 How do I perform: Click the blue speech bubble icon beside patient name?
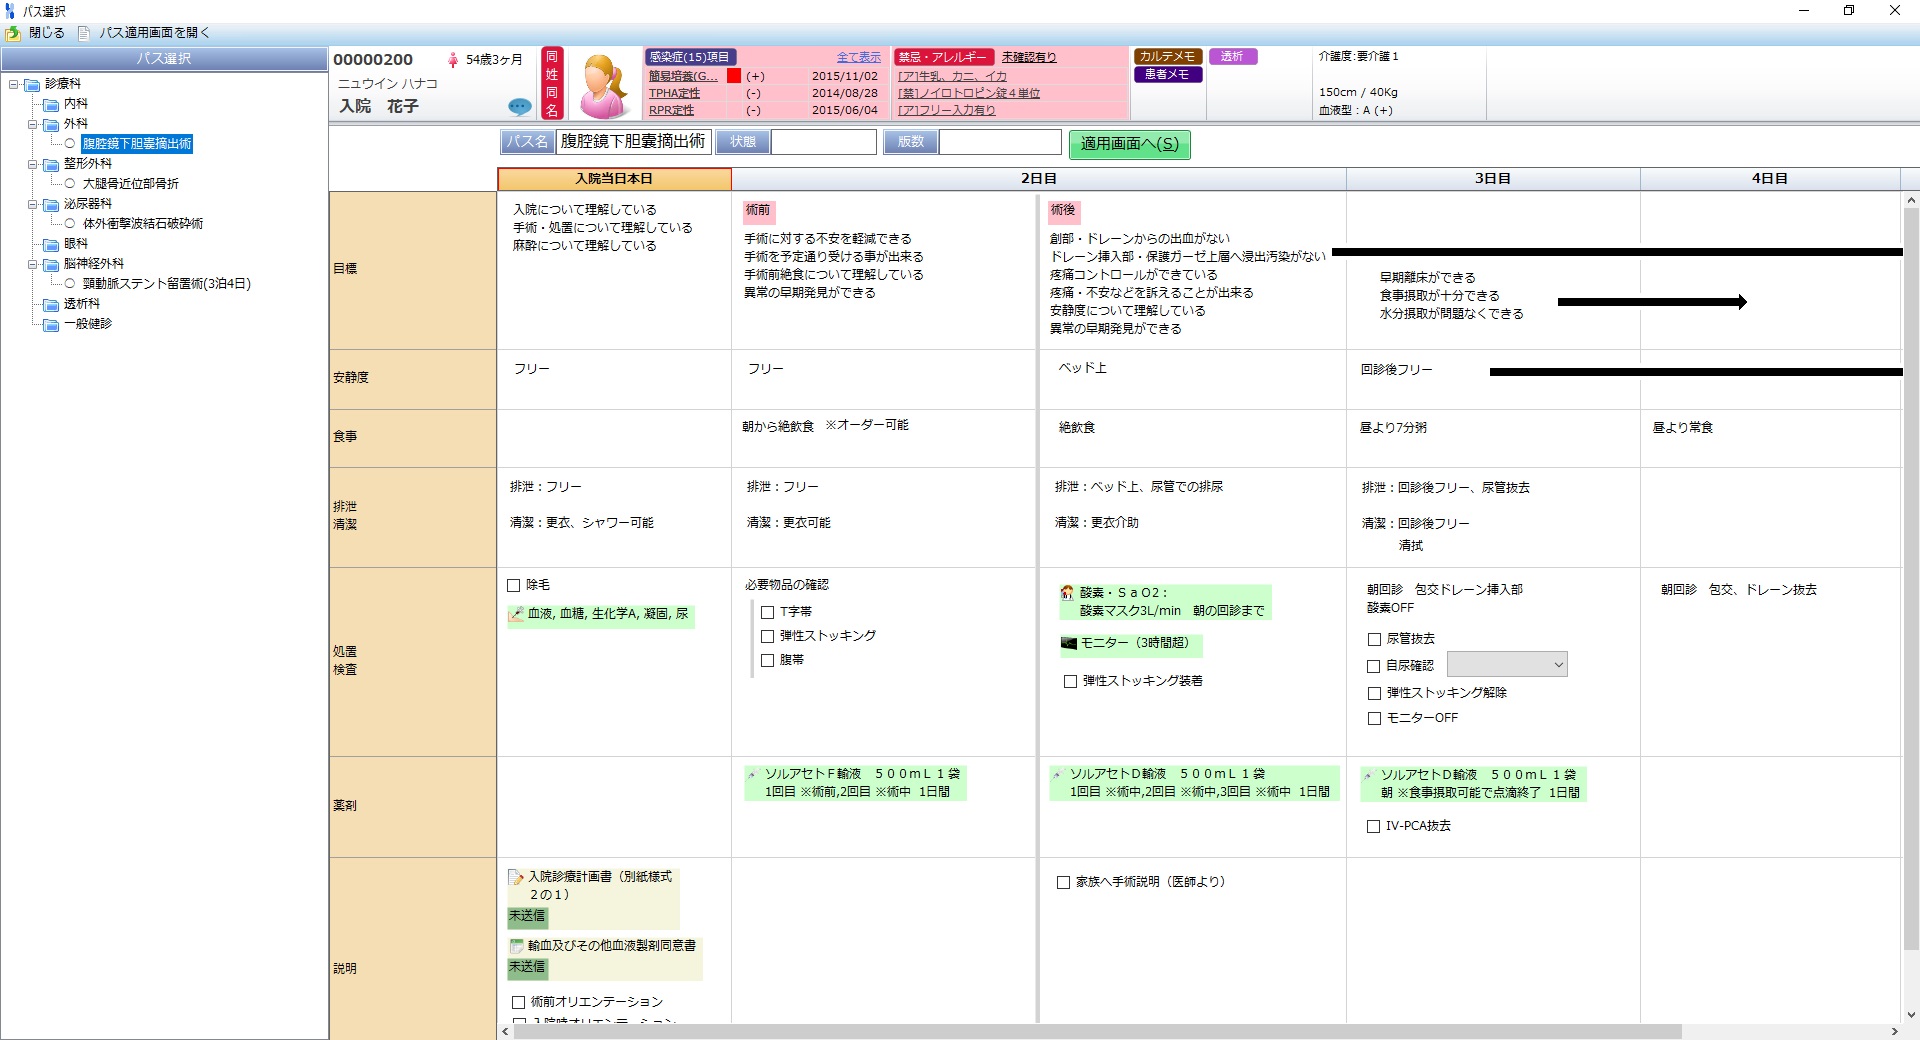coord(519,106)
